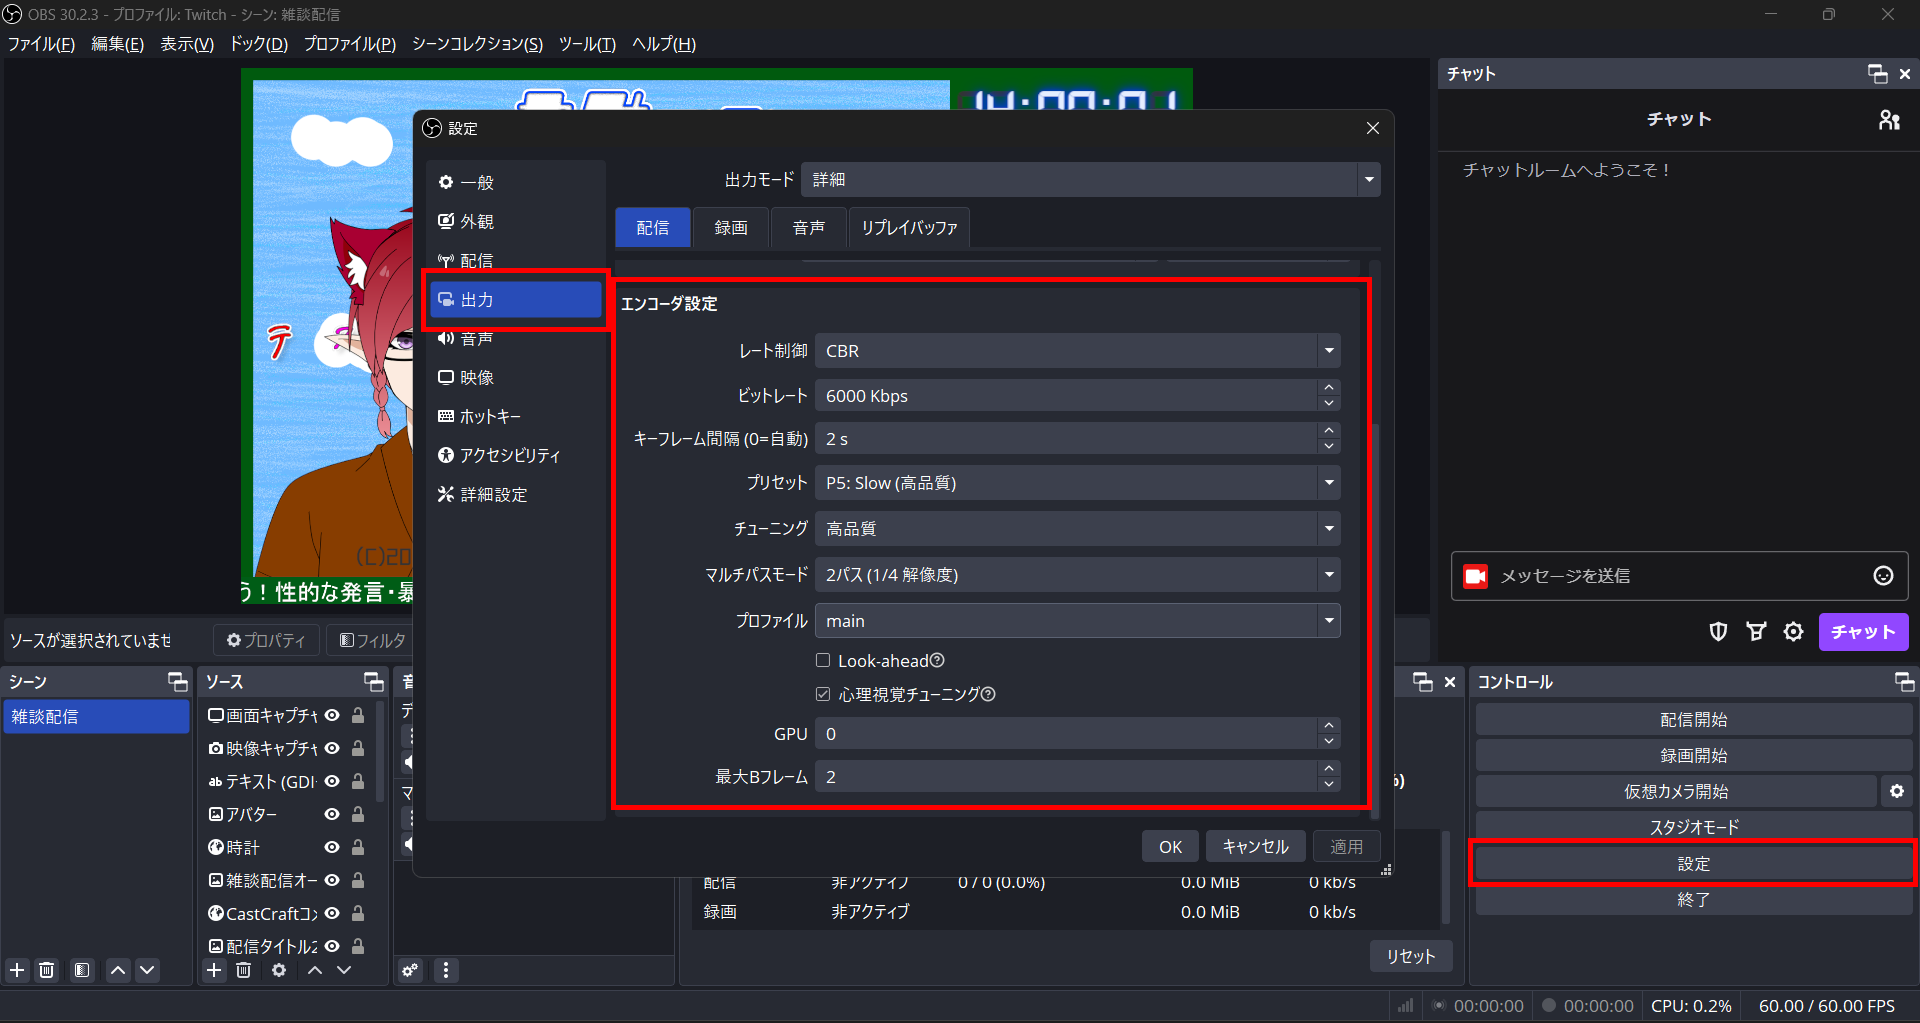Screen dimensions: 1920x1023
Task: Open the プロファイル main dropdown
Action: coord(1078,621)
